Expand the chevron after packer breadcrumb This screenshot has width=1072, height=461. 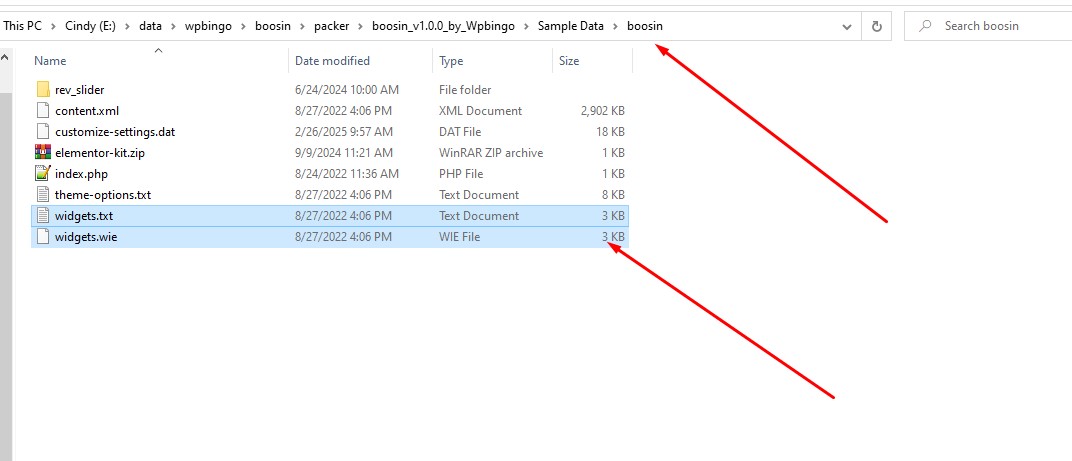[x=361, y=26]
